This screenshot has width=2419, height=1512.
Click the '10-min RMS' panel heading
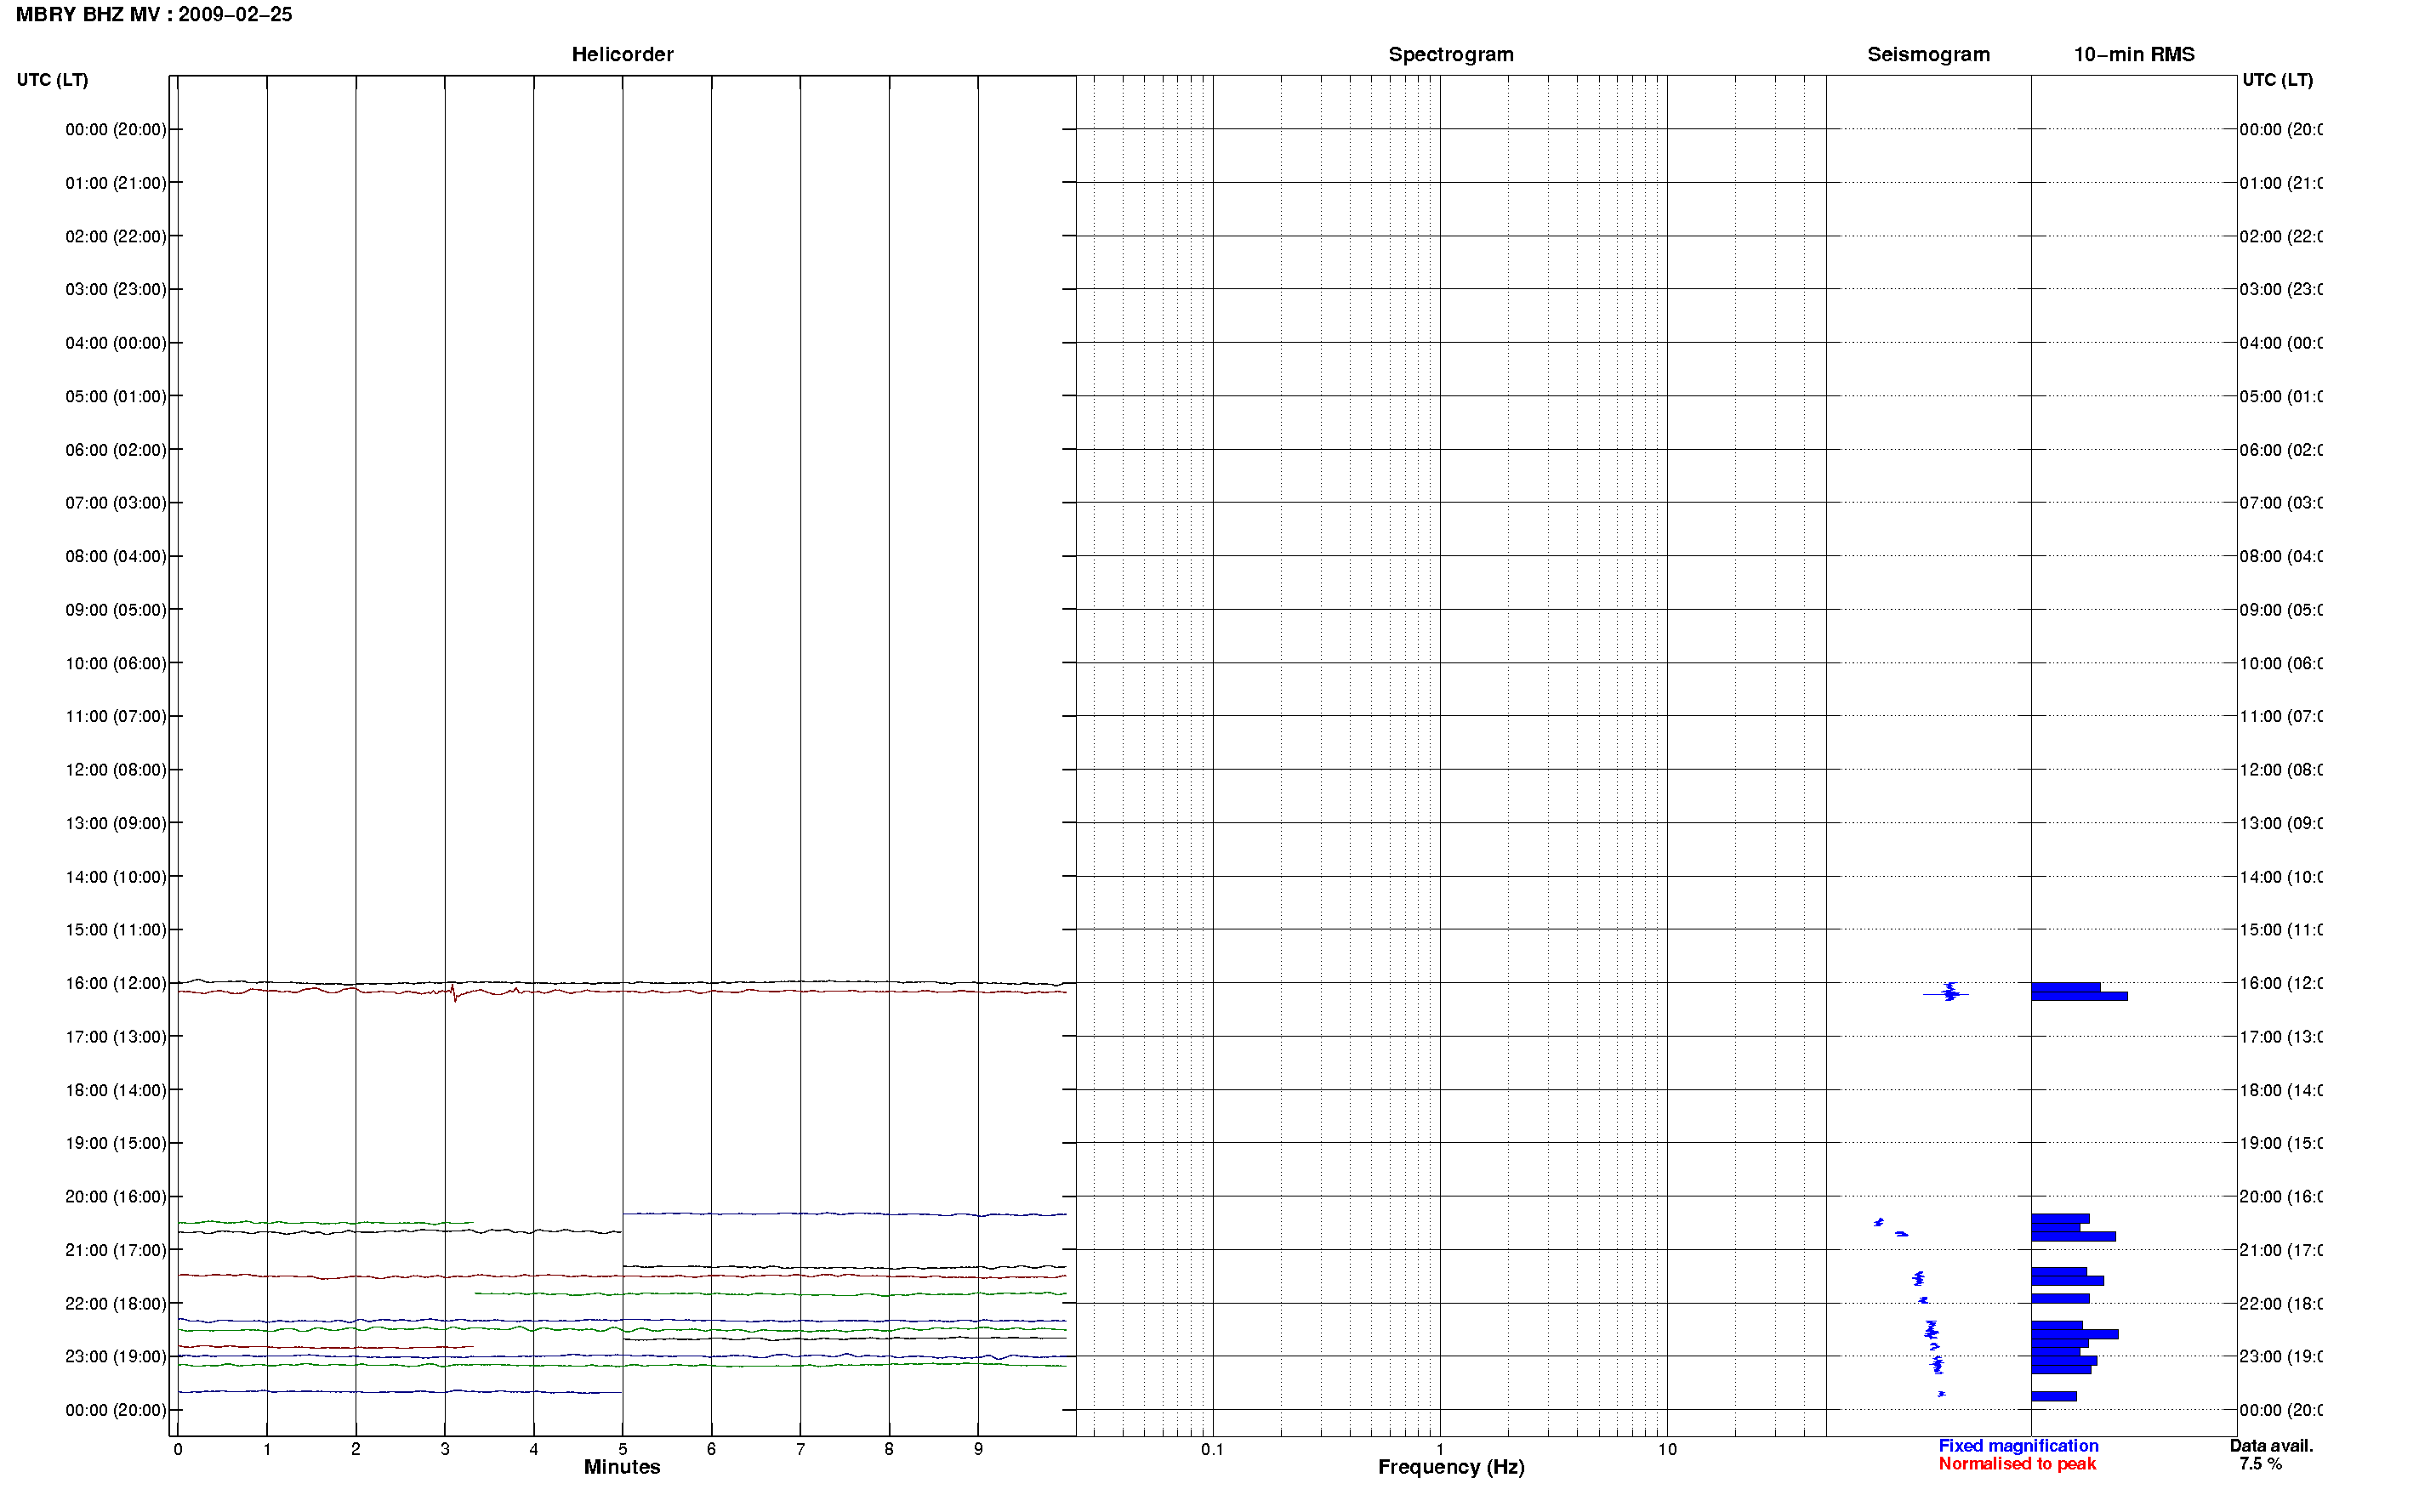point(2133,54)
